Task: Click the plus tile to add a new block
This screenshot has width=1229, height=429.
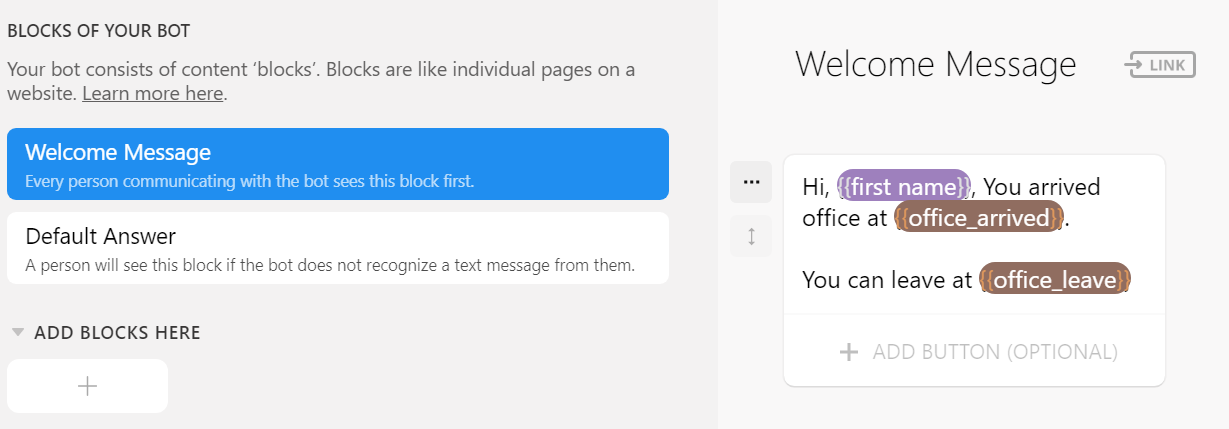Action: click(x=87, y=386)
